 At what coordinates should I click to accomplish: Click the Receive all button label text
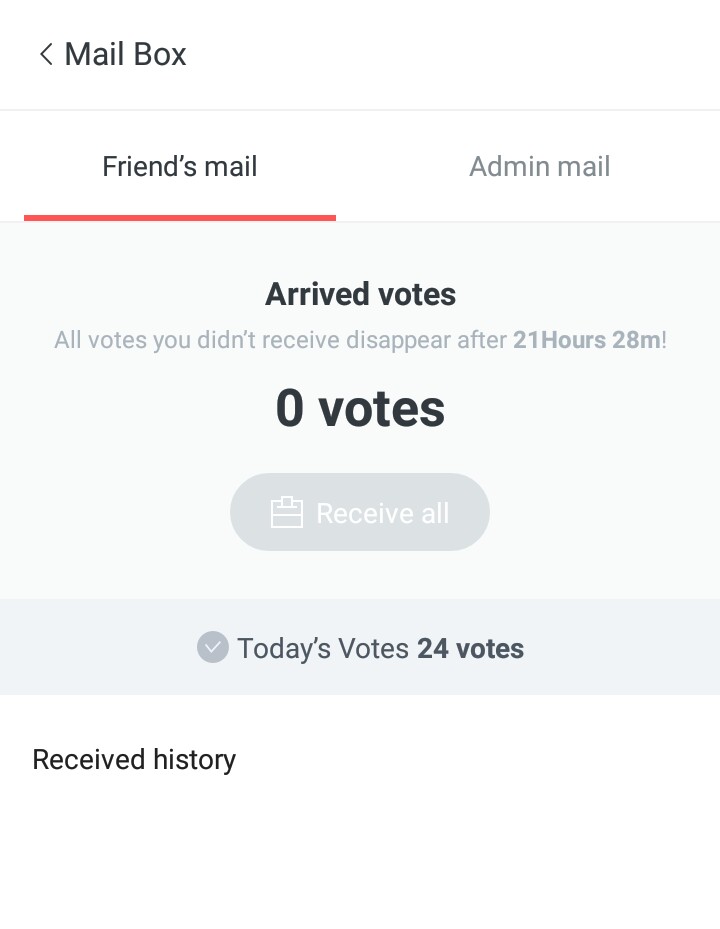tap(382, 513)
